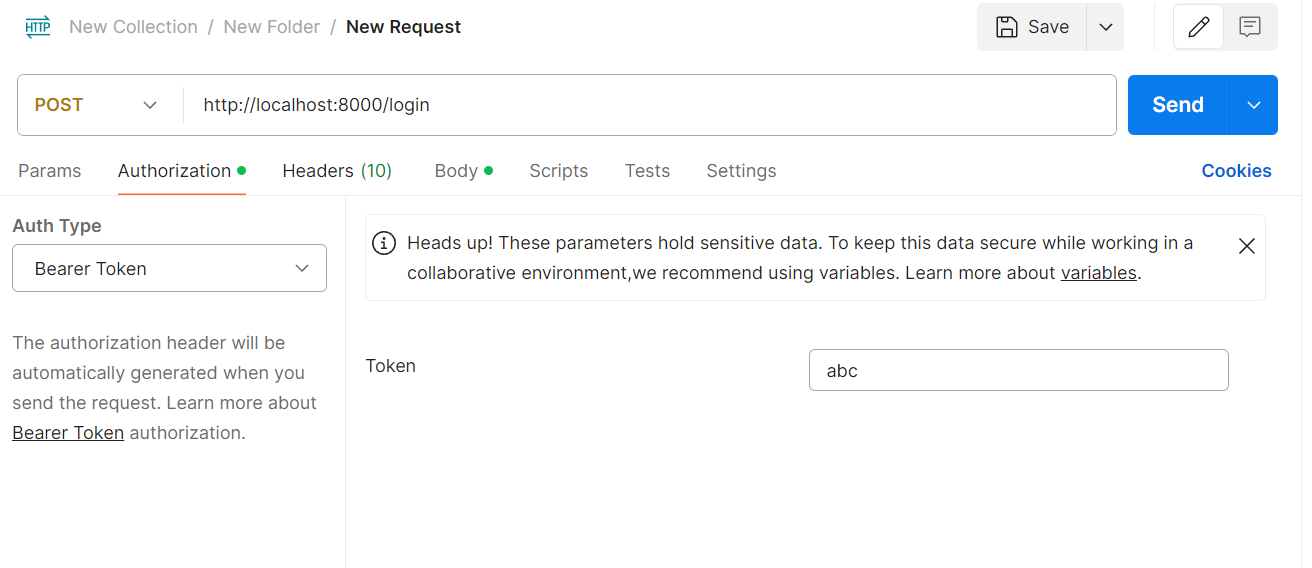Viewport: 1312px width, 568px height.
Task: Click the HTTP request type icon
Action: click(x=37, y=27)
